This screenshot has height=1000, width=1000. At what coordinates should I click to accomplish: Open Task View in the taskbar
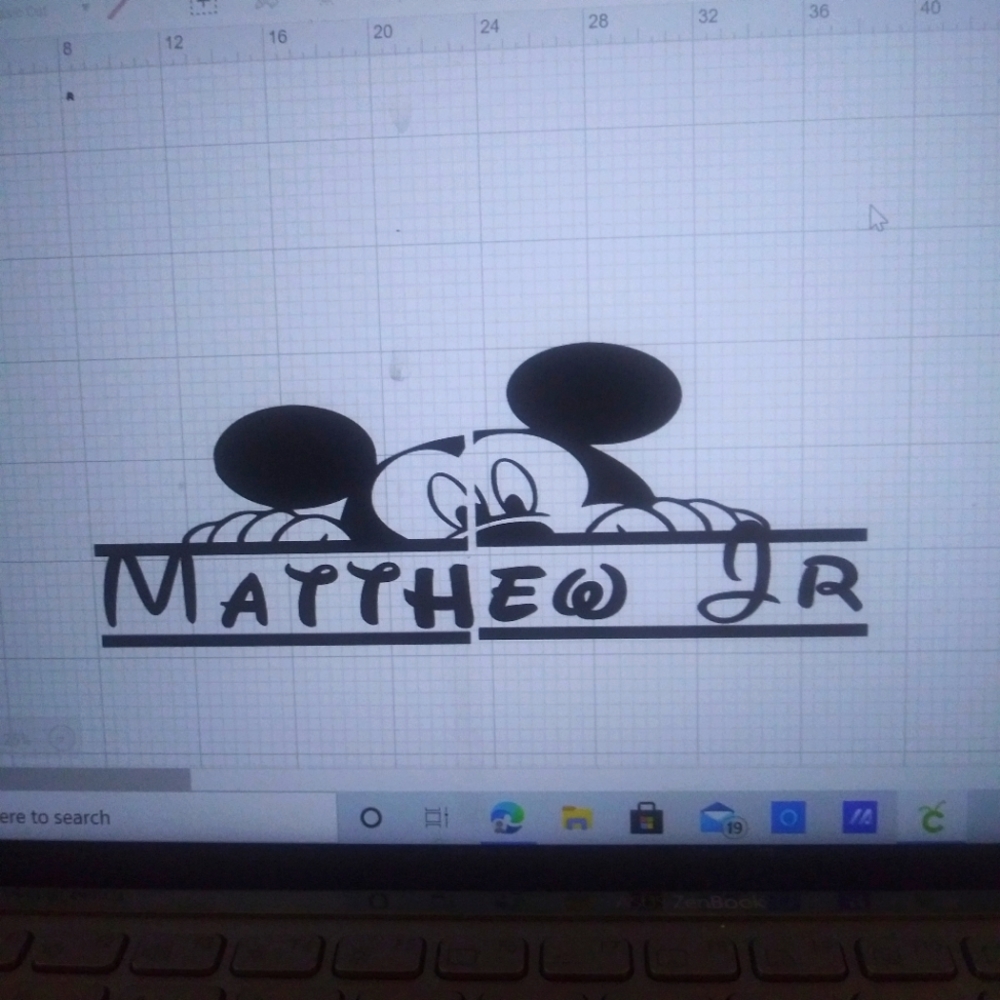437,818
